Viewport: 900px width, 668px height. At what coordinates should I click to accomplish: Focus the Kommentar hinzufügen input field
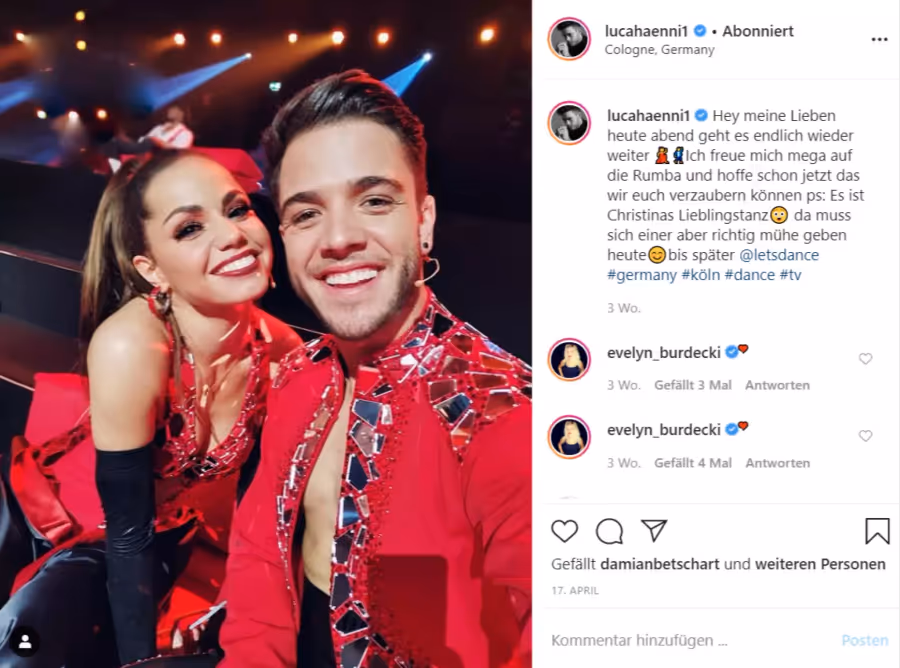click(x=689, y=640)
